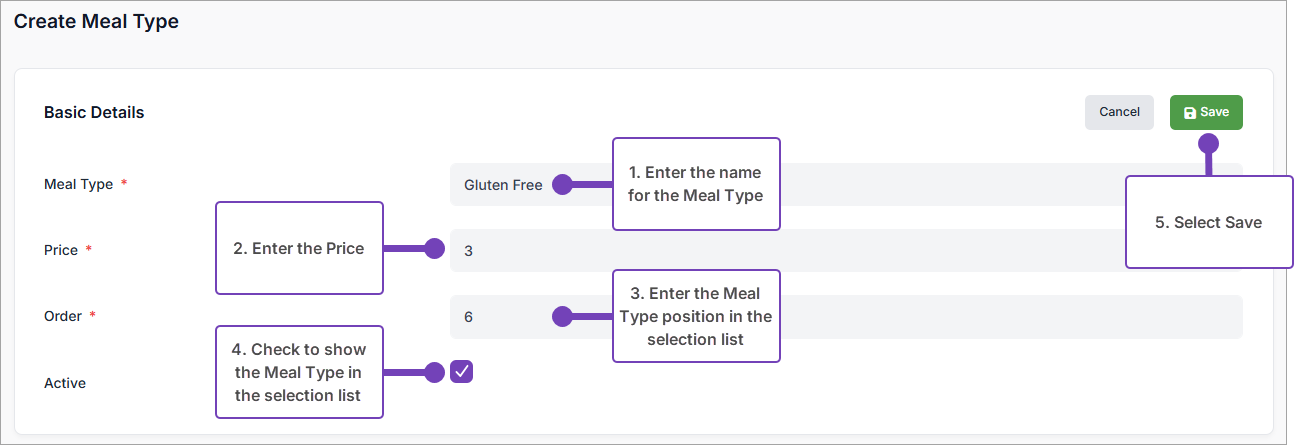Click the Create Meal Type page title
The height and width of the screenshot is (445, 1296).
(96, 21)
